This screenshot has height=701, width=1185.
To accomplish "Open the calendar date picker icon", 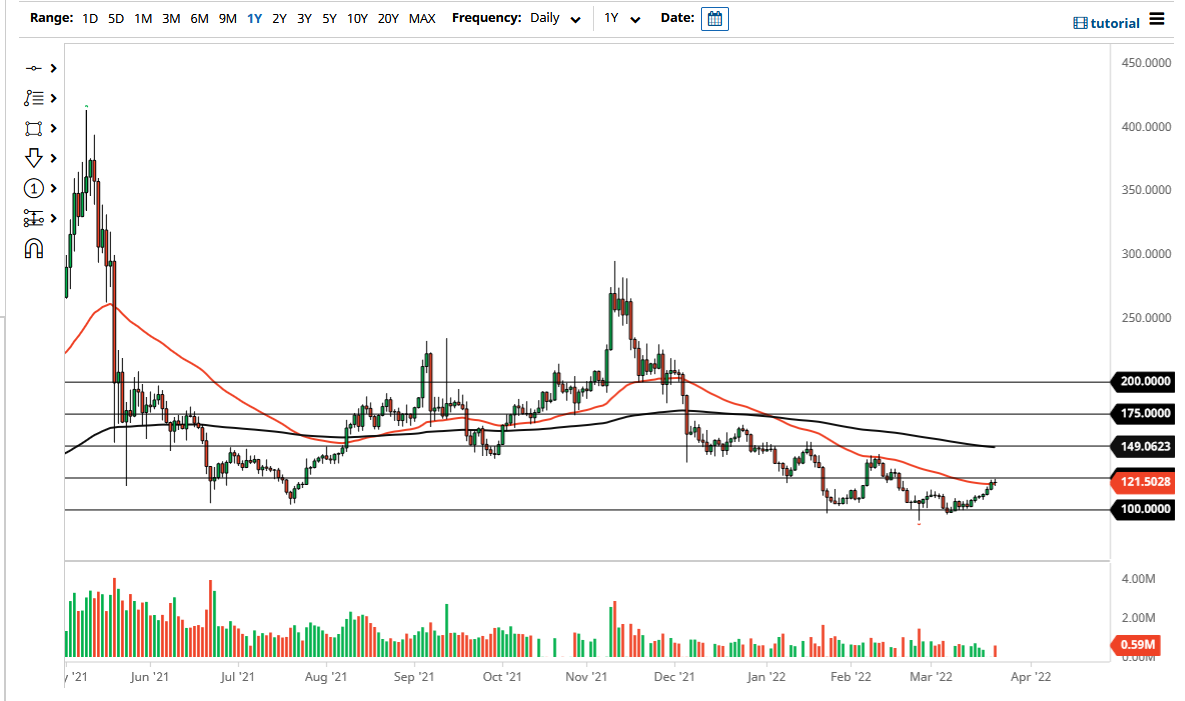I will [713, 18].
